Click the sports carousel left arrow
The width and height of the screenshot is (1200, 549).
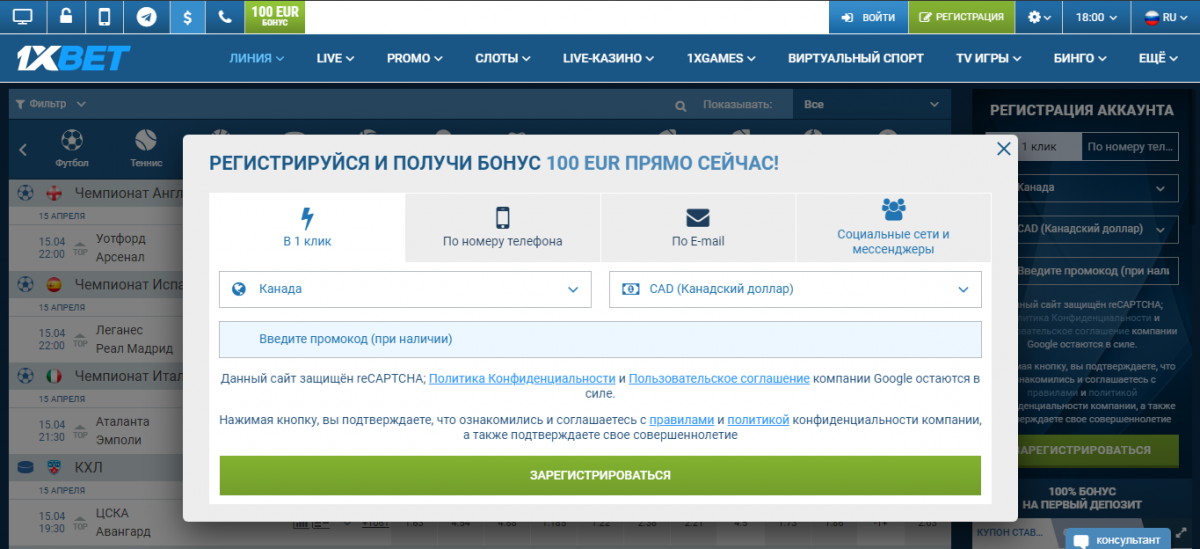click(x=24, y=150)
